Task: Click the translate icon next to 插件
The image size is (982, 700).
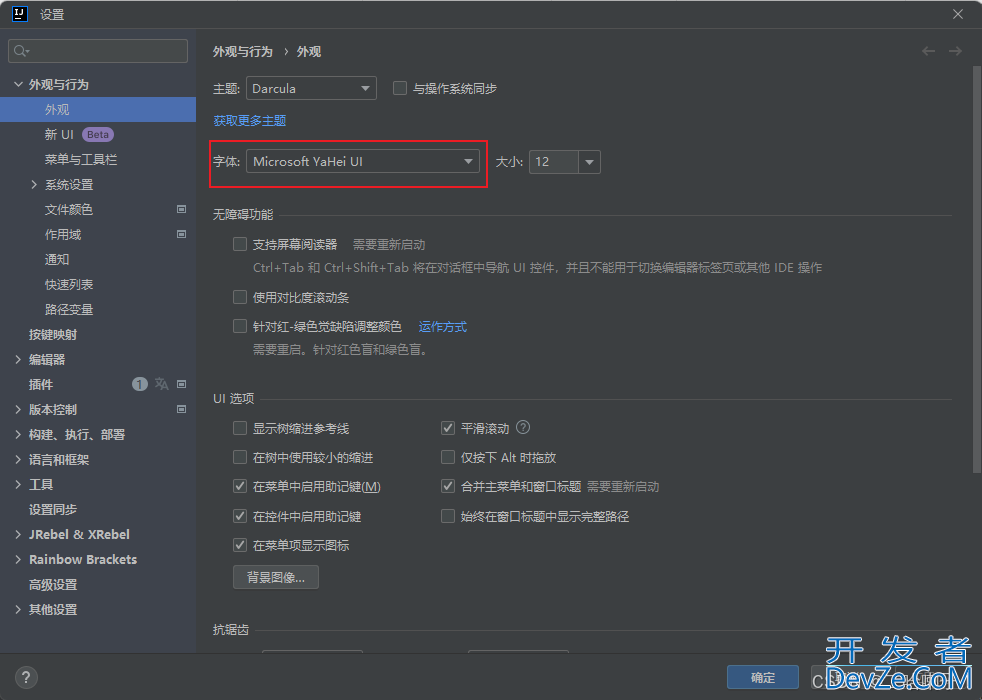Action: point(162,384)
